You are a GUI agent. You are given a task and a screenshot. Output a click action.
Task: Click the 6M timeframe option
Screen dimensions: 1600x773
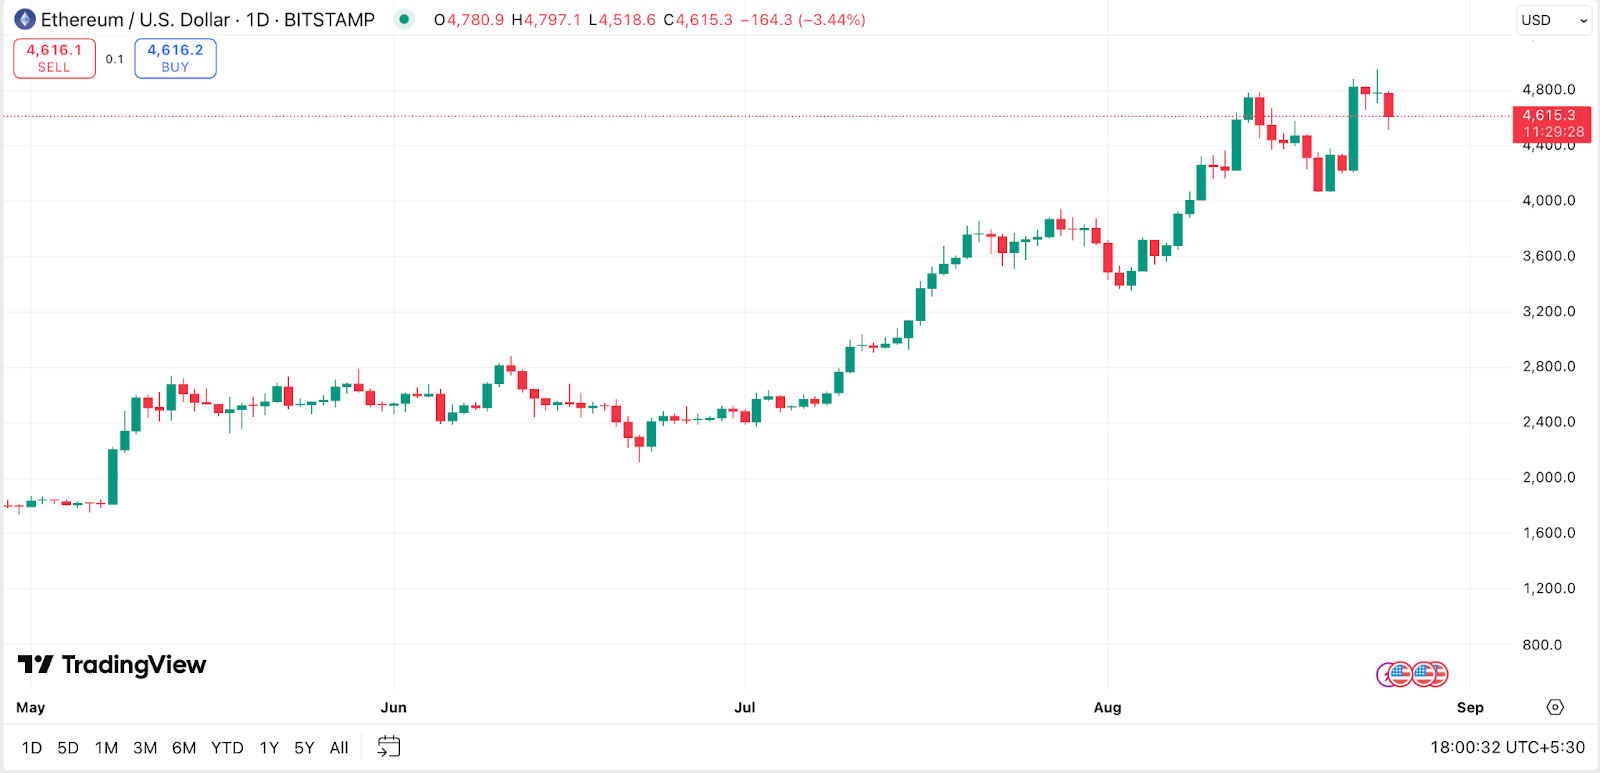184,747
